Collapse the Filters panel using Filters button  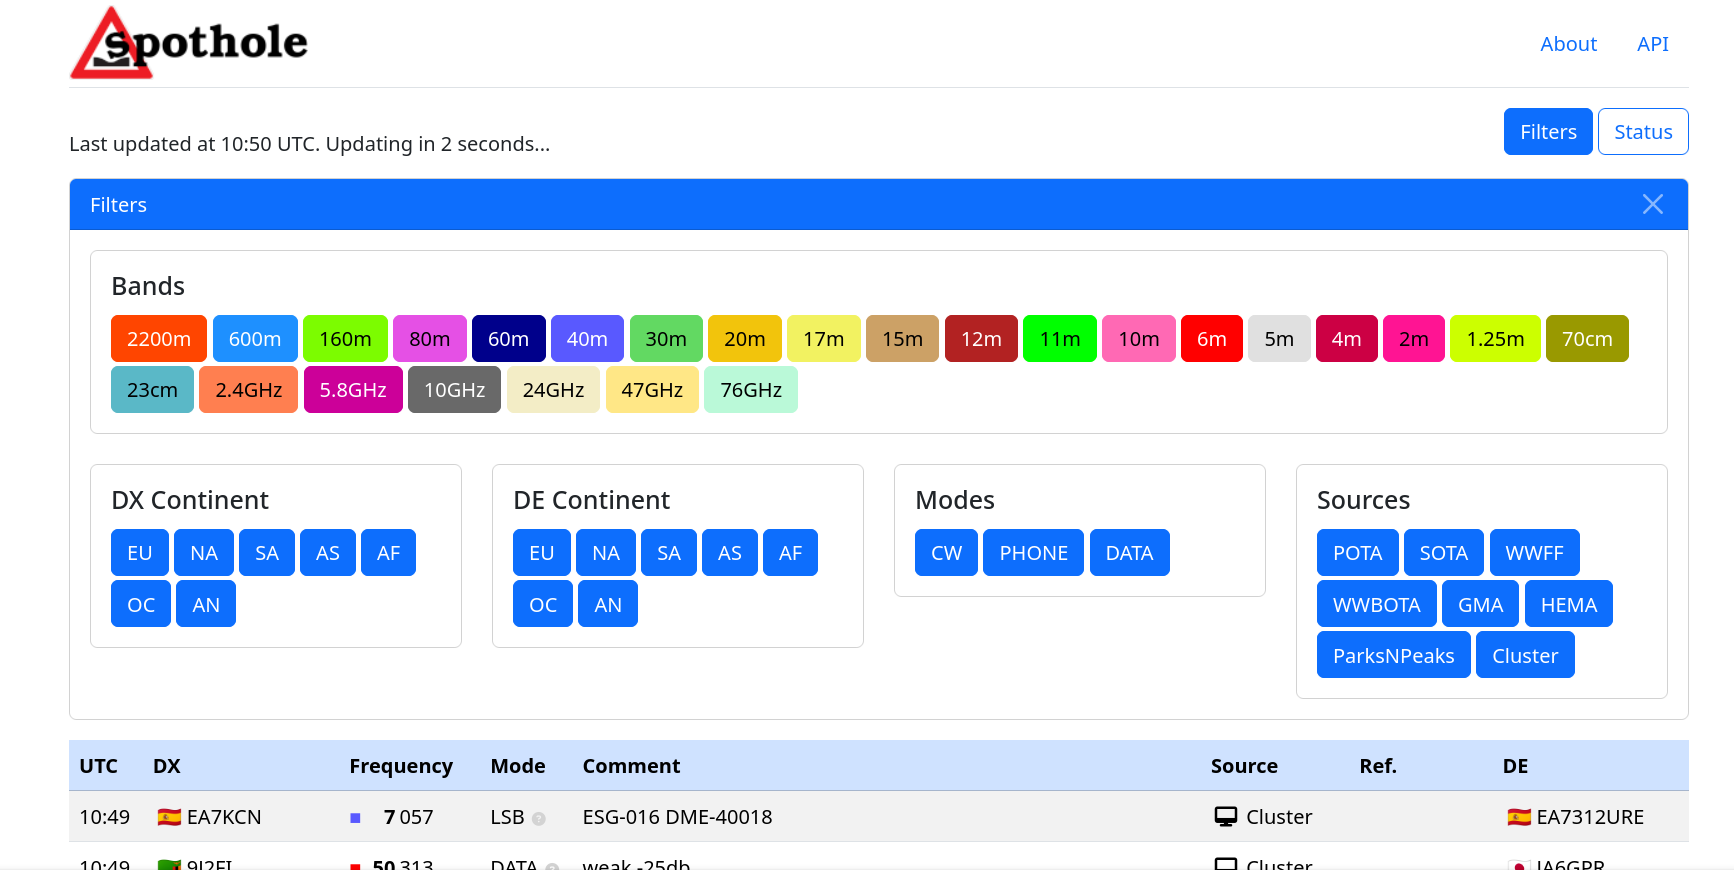1547,132
